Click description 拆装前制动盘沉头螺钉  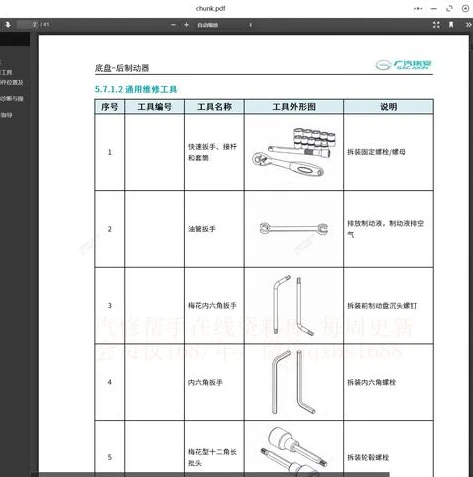point(382,305)
